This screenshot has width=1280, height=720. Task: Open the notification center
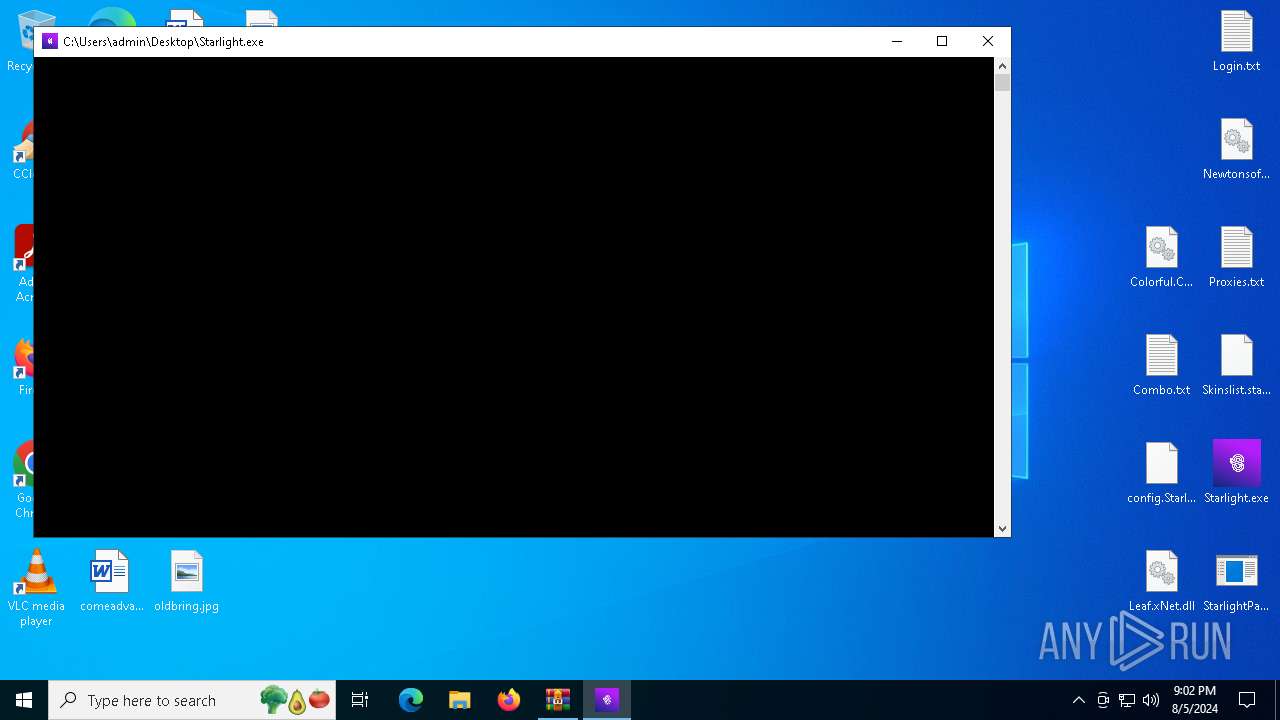pos(1247,700)
